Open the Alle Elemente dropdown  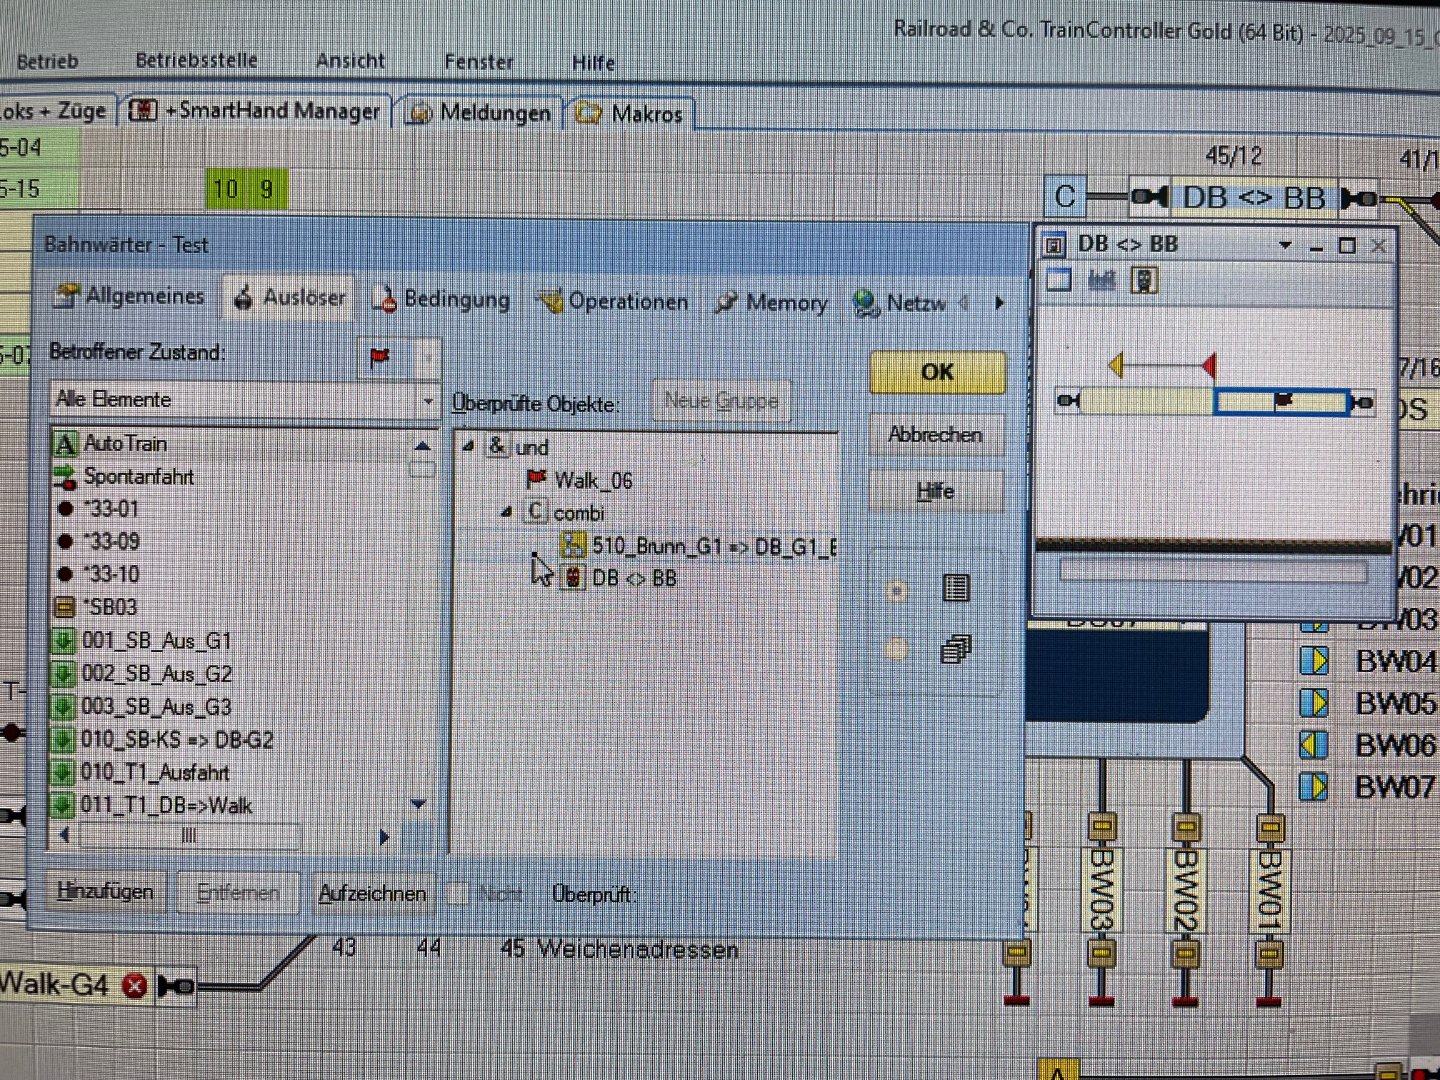[427, 401]
